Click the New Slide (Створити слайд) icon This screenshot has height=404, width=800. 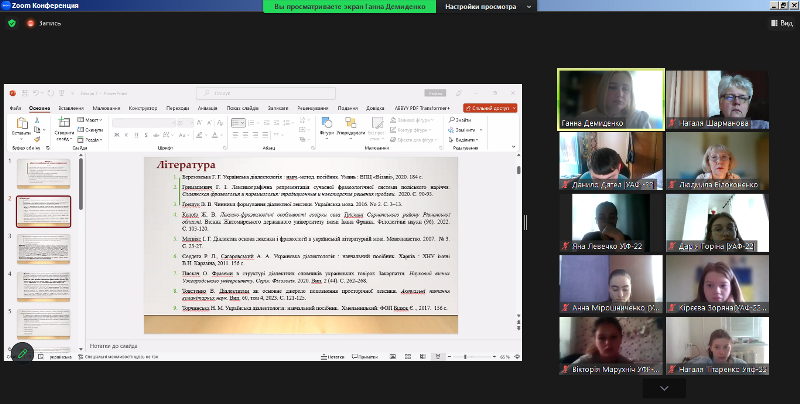pos(63,125)
